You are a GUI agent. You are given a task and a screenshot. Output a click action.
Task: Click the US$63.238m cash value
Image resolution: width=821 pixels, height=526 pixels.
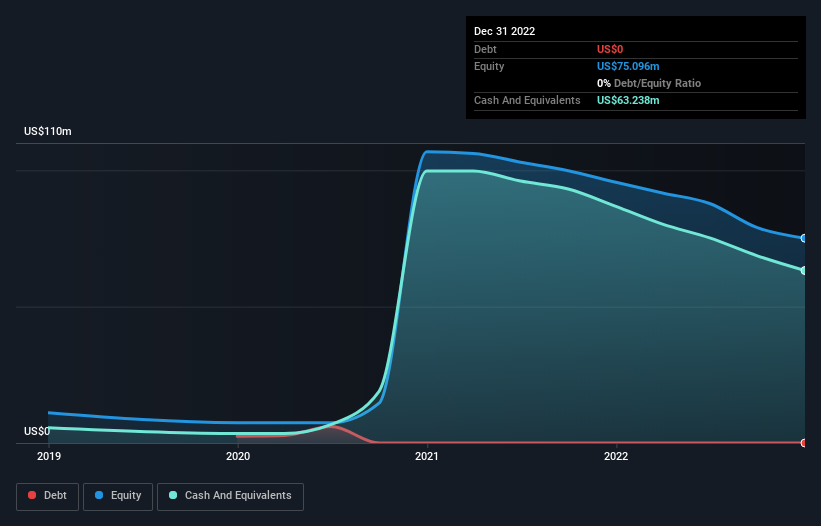628,100
